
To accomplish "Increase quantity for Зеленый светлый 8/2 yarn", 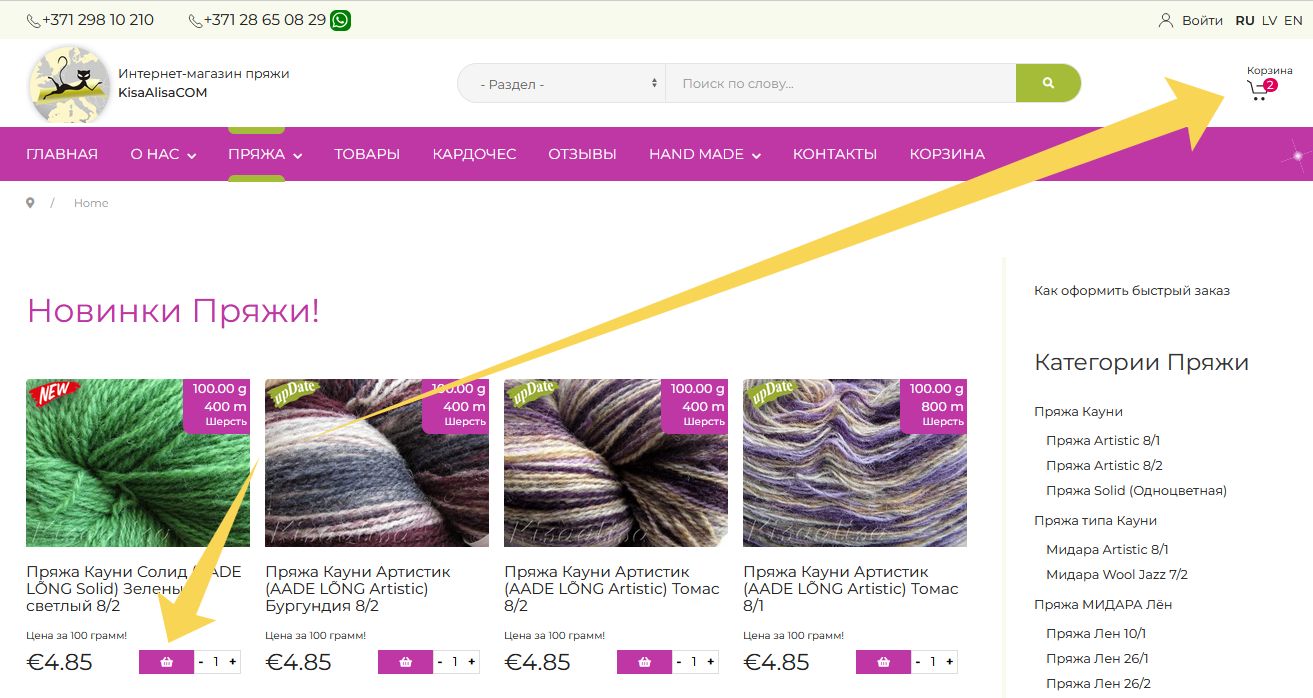I will (x=232, y=662).
